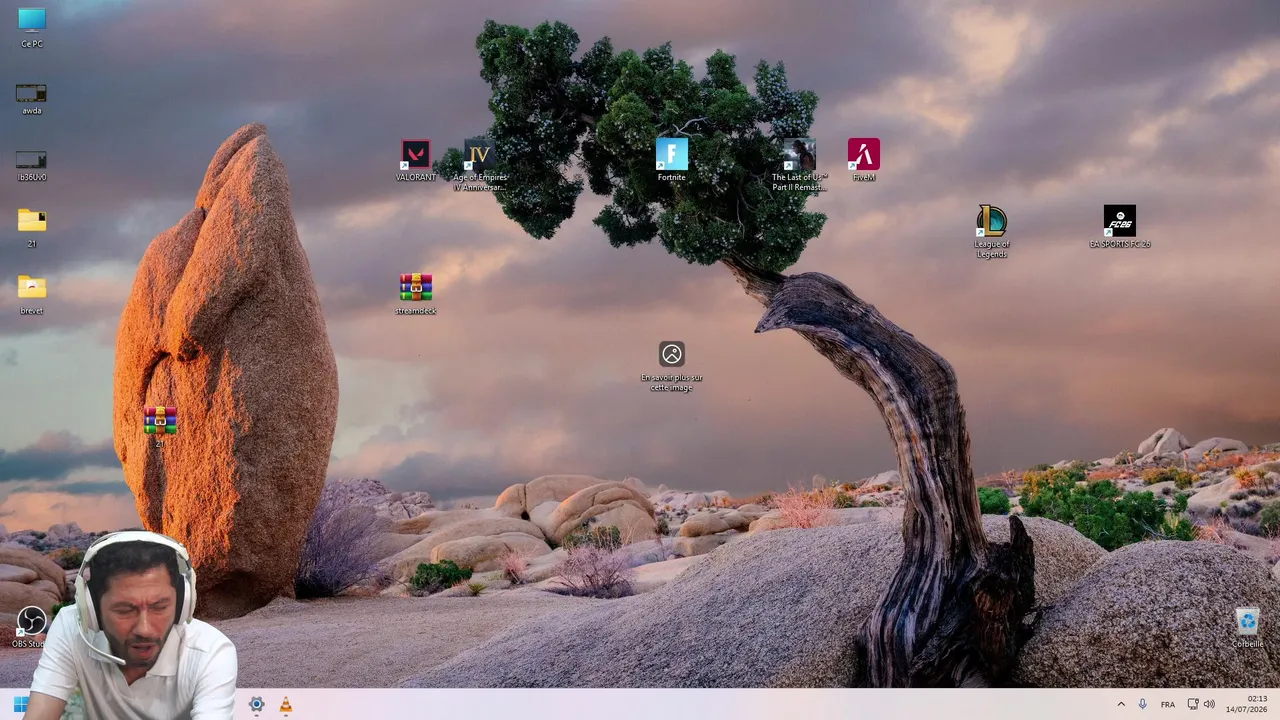Image resolution: width=1280 pixels, height=720 pixels.
Task: Open the clock and date panel
Action: tap(1257, 704)
